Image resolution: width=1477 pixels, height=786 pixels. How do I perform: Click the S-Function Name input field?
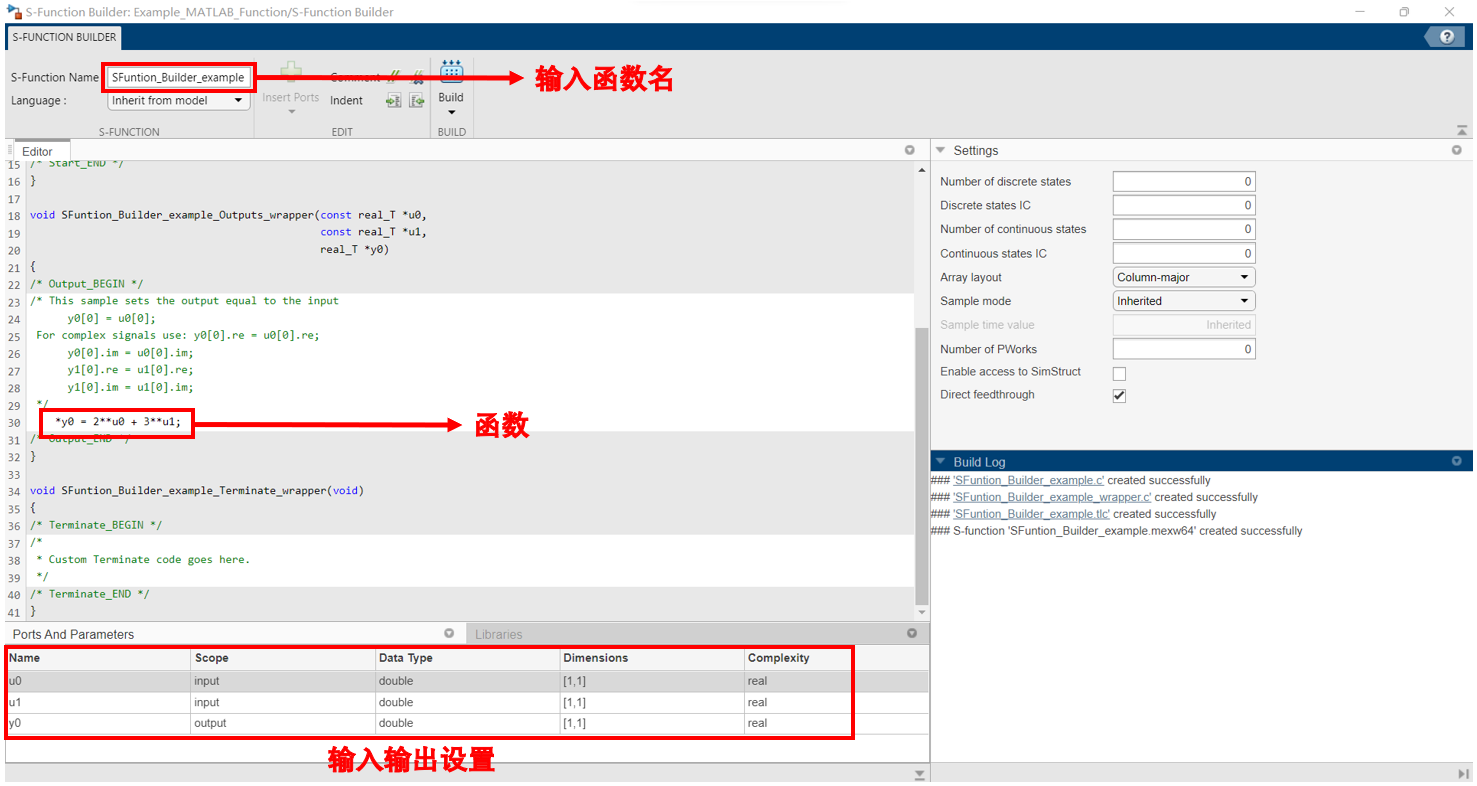pos(179,77)
